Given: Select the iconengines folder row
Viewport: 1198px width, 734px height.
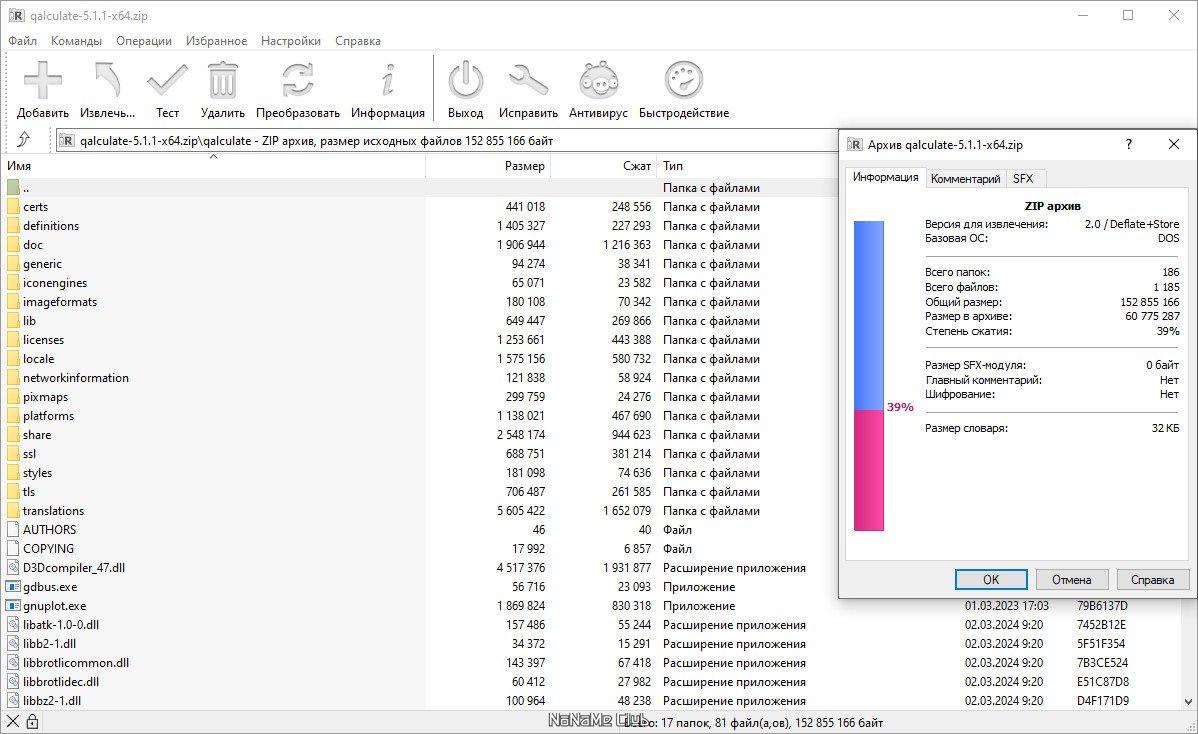Looking at the screenshot, I should coord(419,283).
